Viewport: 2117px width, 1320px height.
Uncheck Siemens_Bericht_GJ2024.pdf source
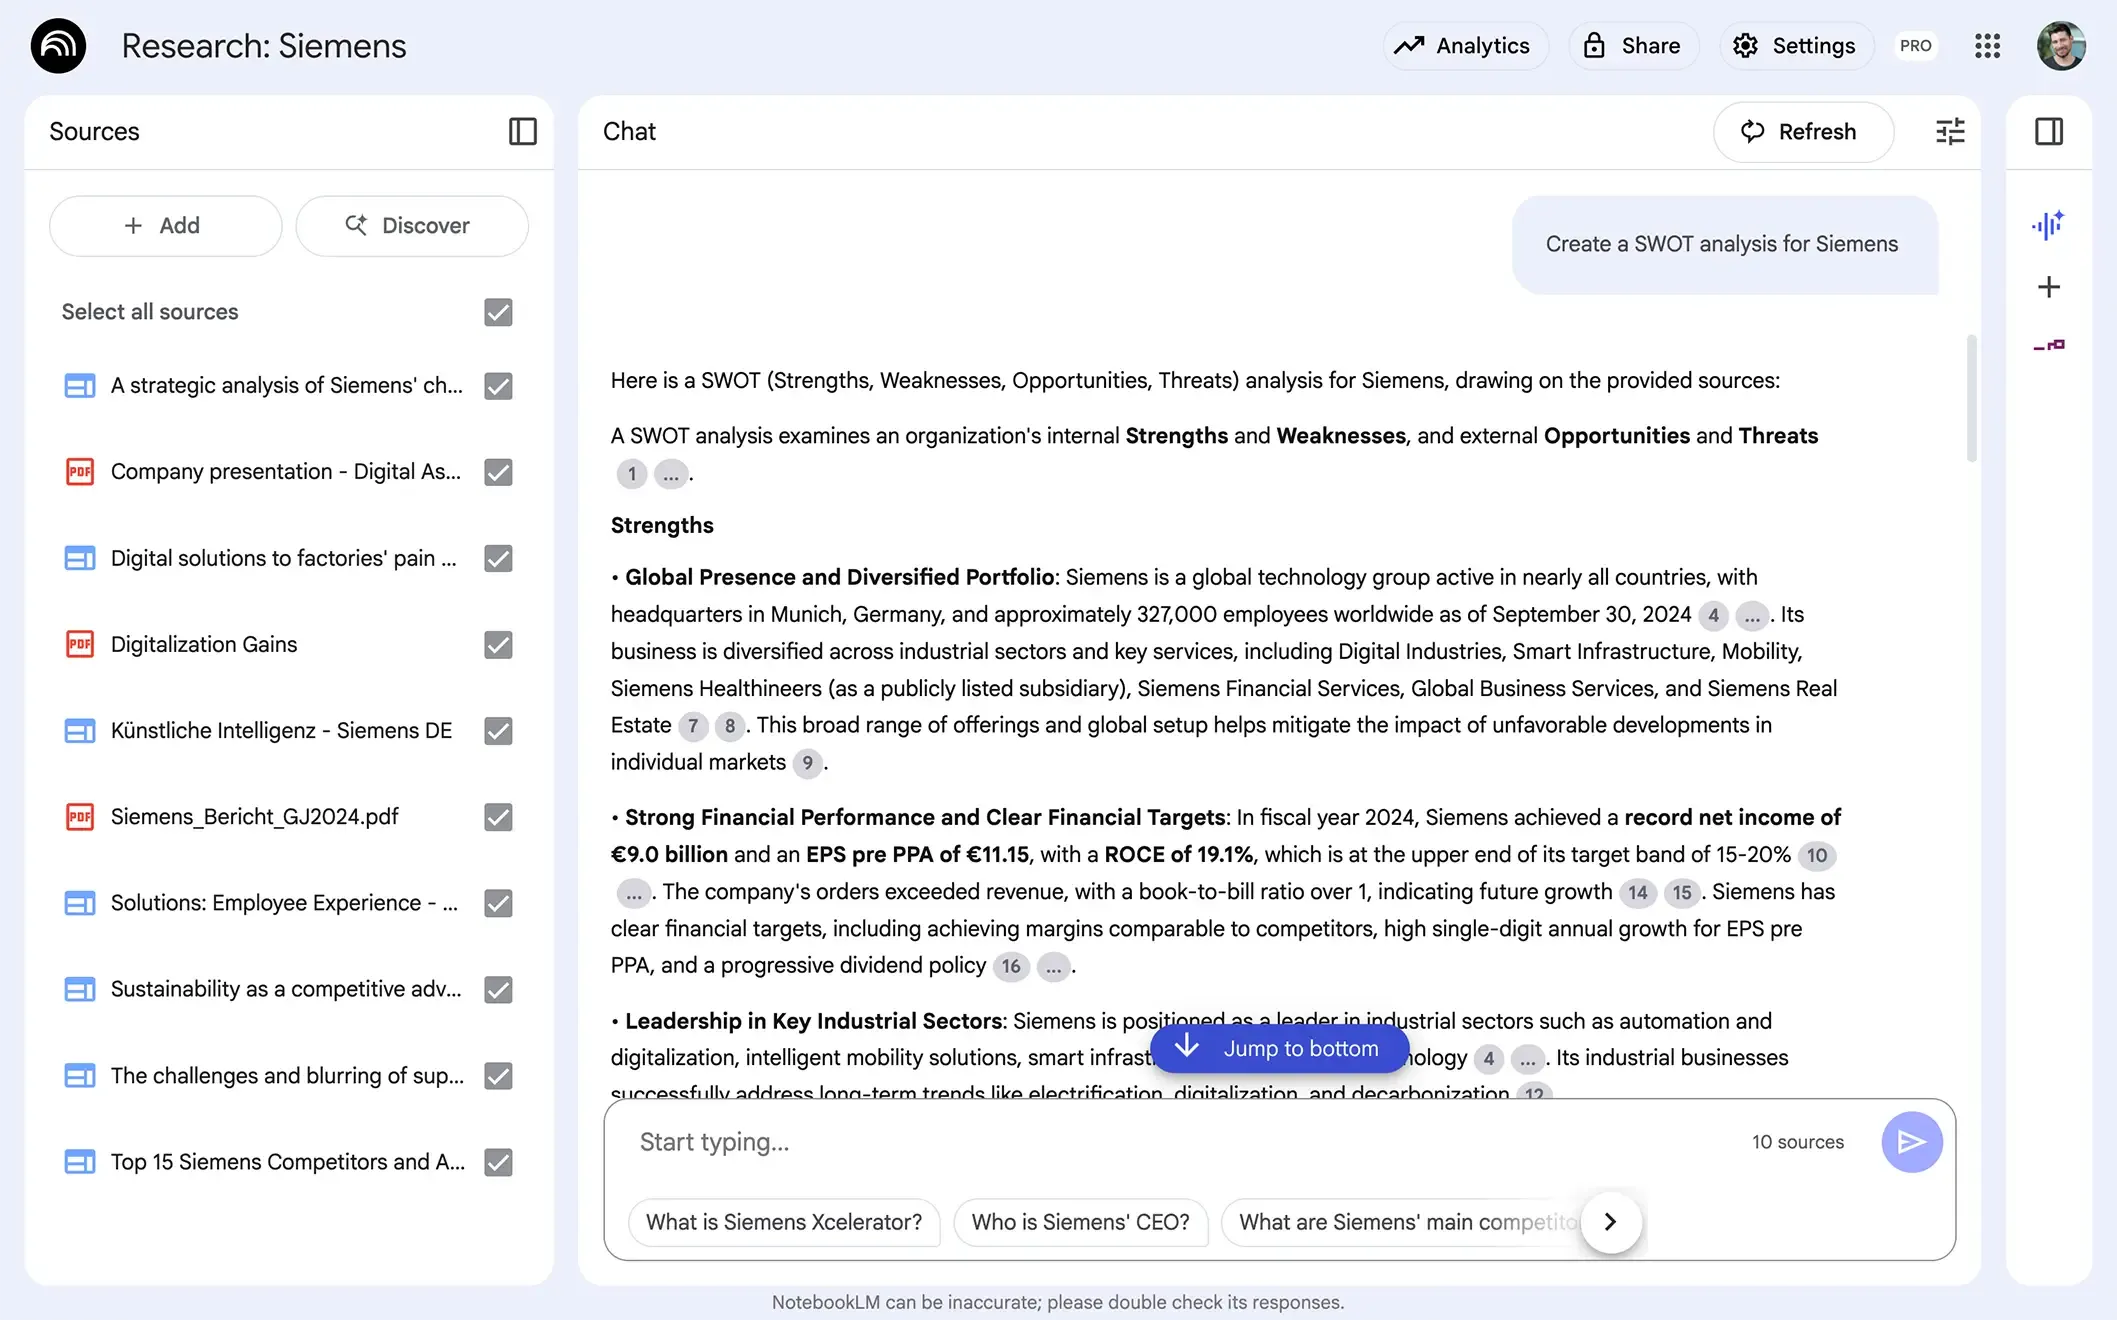tap(497, 817)
